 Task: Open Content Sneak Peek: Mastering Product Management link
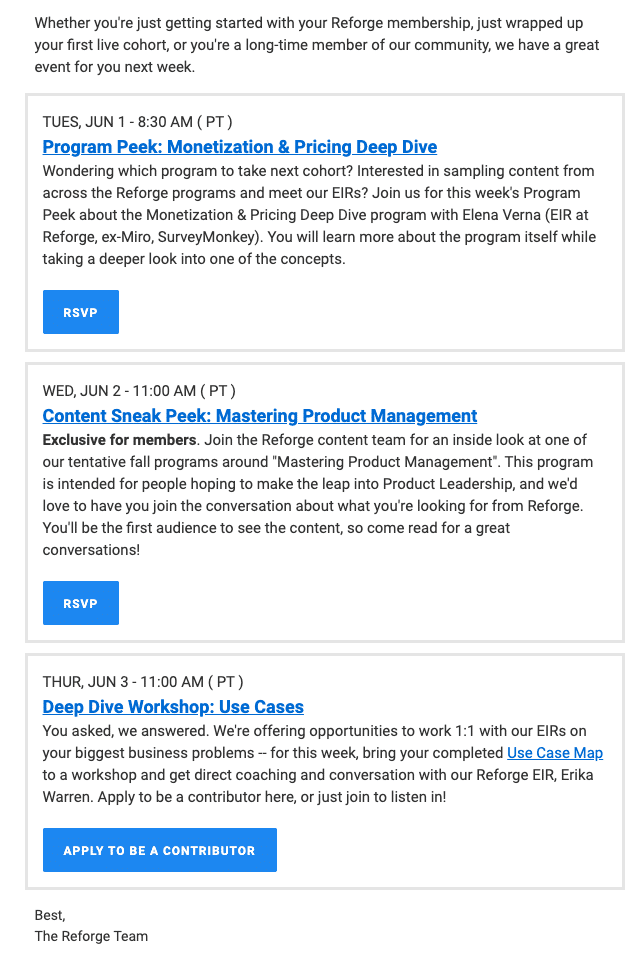tap(259, 416)
